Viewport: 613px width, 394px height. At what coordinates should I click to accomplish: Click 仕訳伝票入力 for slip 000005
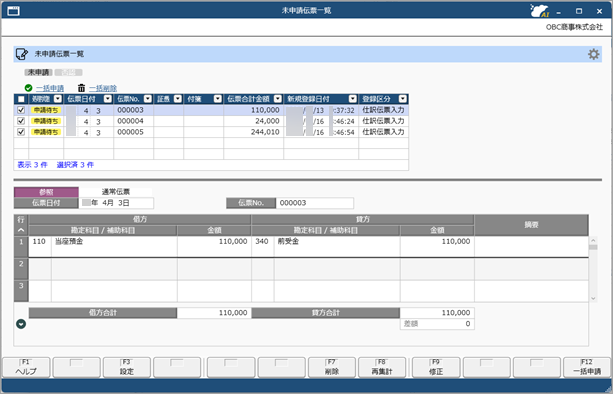383,132
